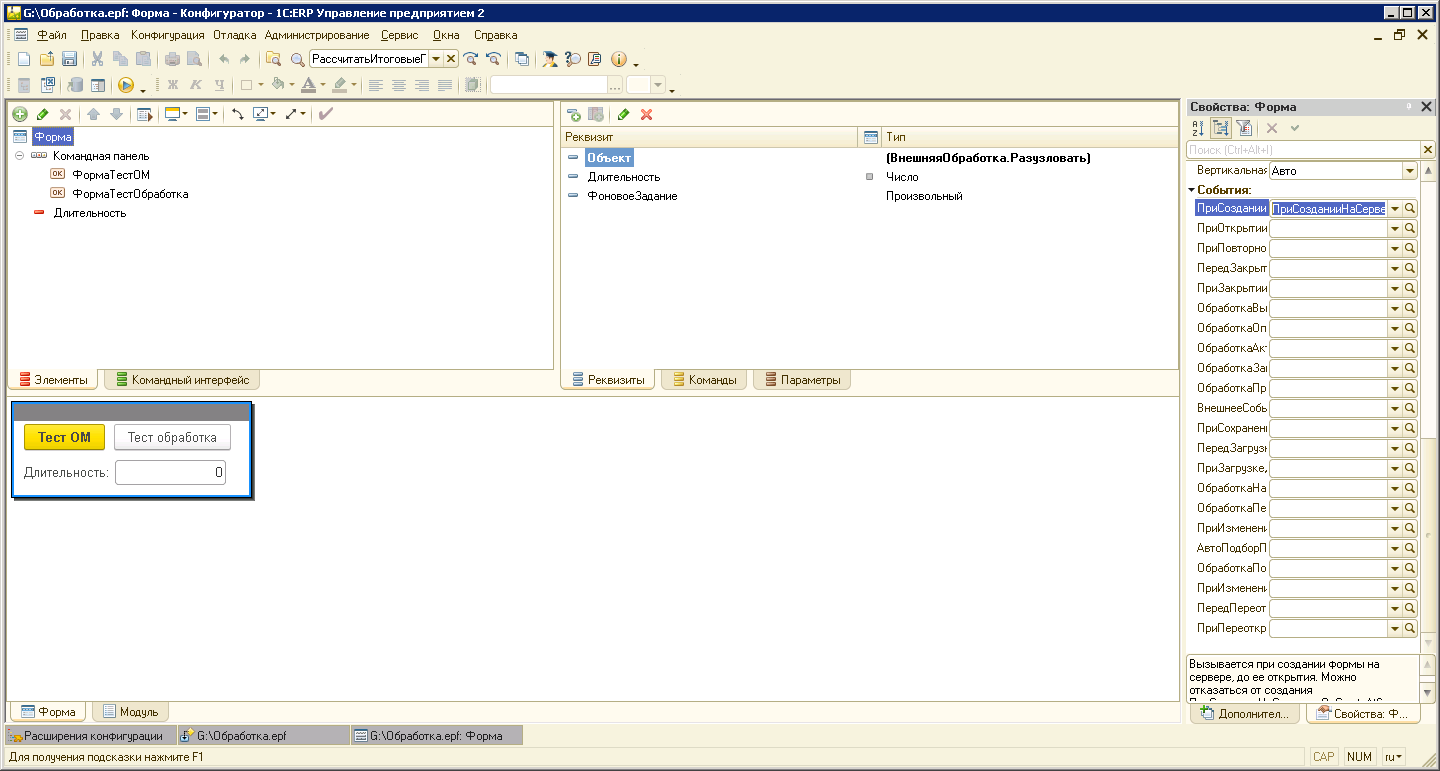The image size is (1440, 771).
Task: Click the info About icon
Action: click(x=618, y=59)
